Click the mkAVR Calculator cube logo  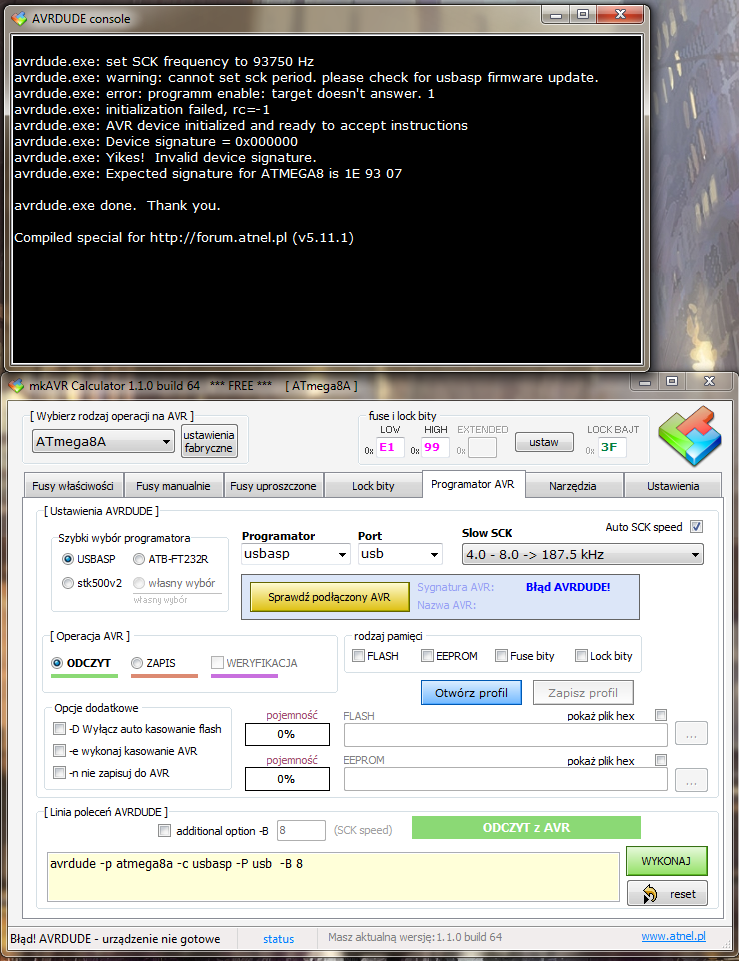[x=690, y=436]
